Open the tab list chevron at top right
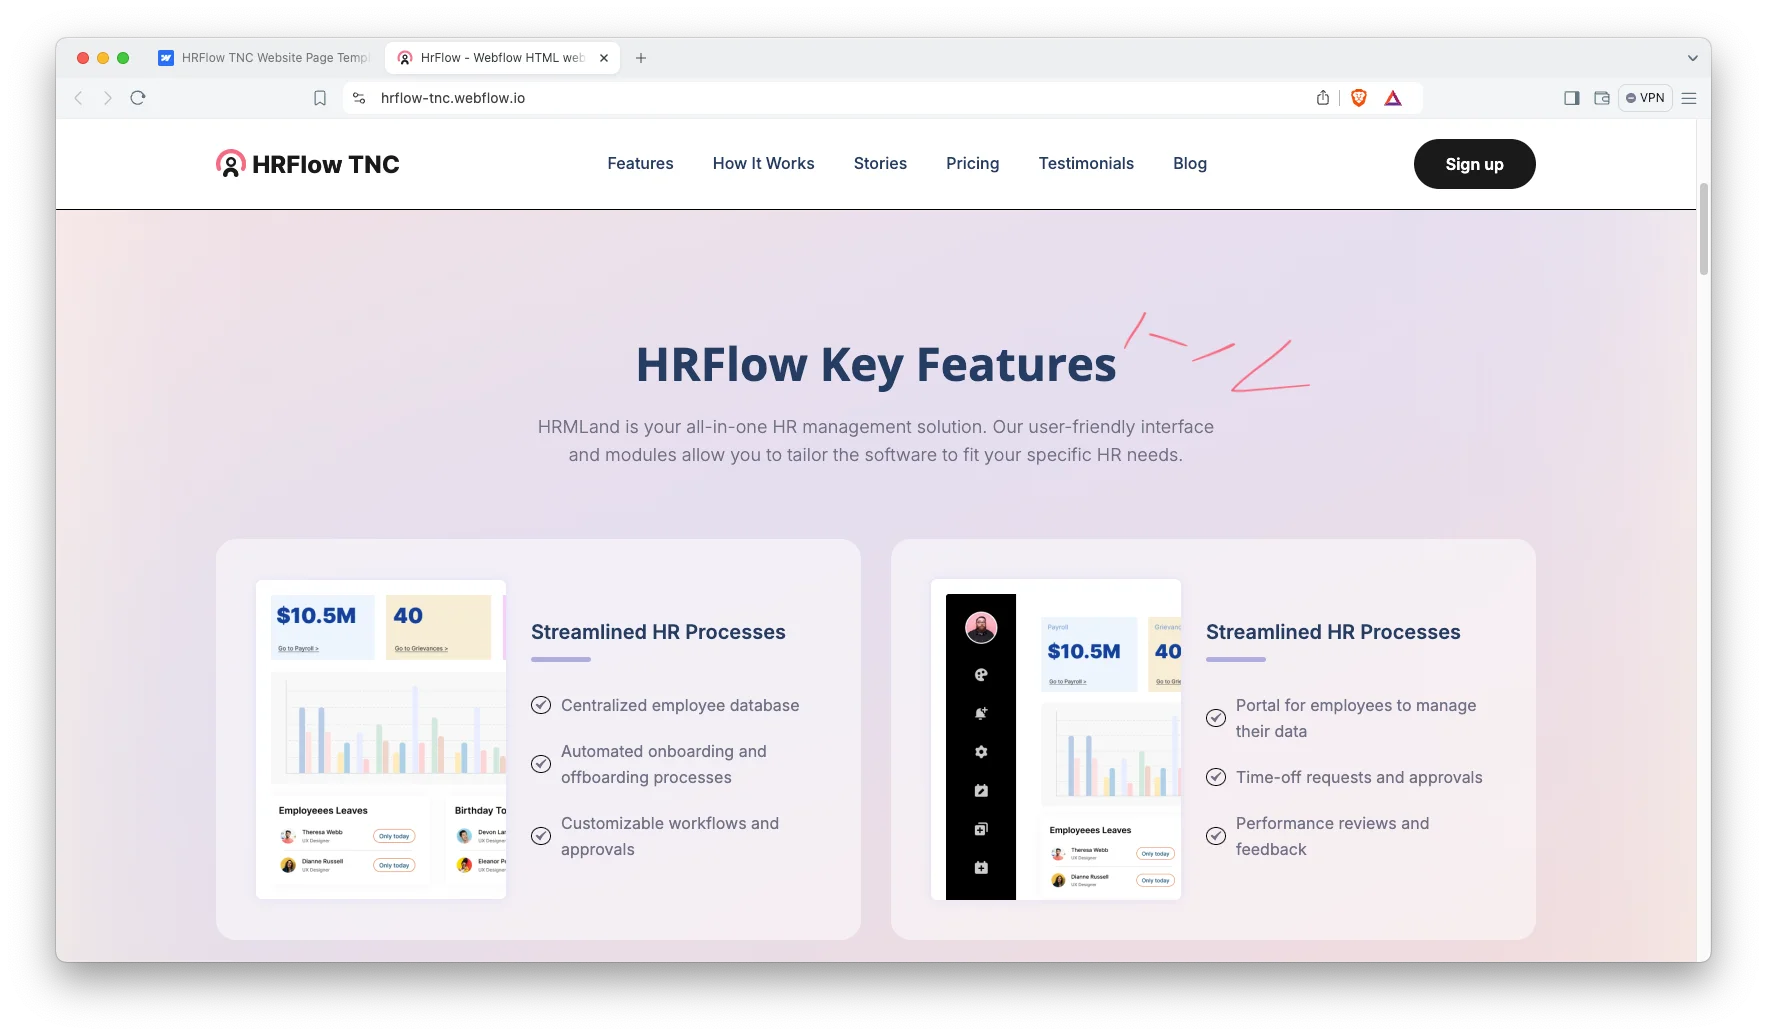 pos(1691,57)
